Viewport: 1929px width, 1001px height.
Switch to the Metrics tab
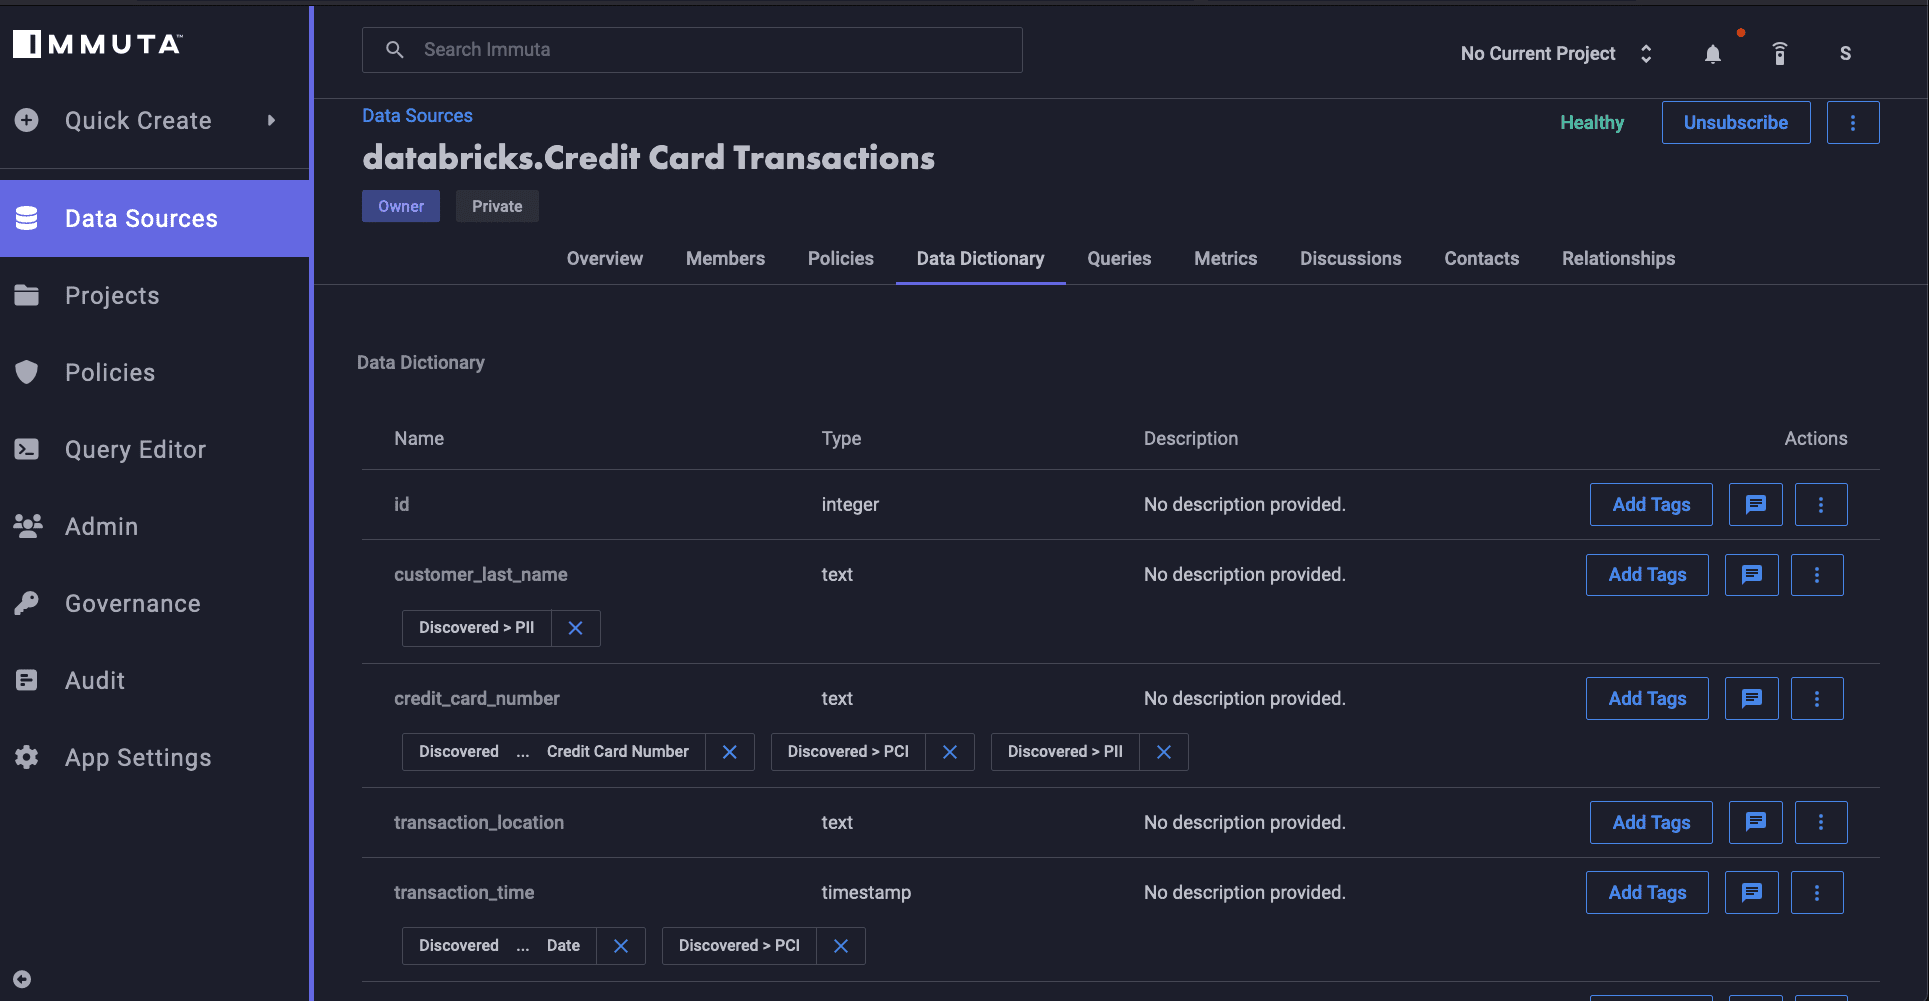(1226, 259)
